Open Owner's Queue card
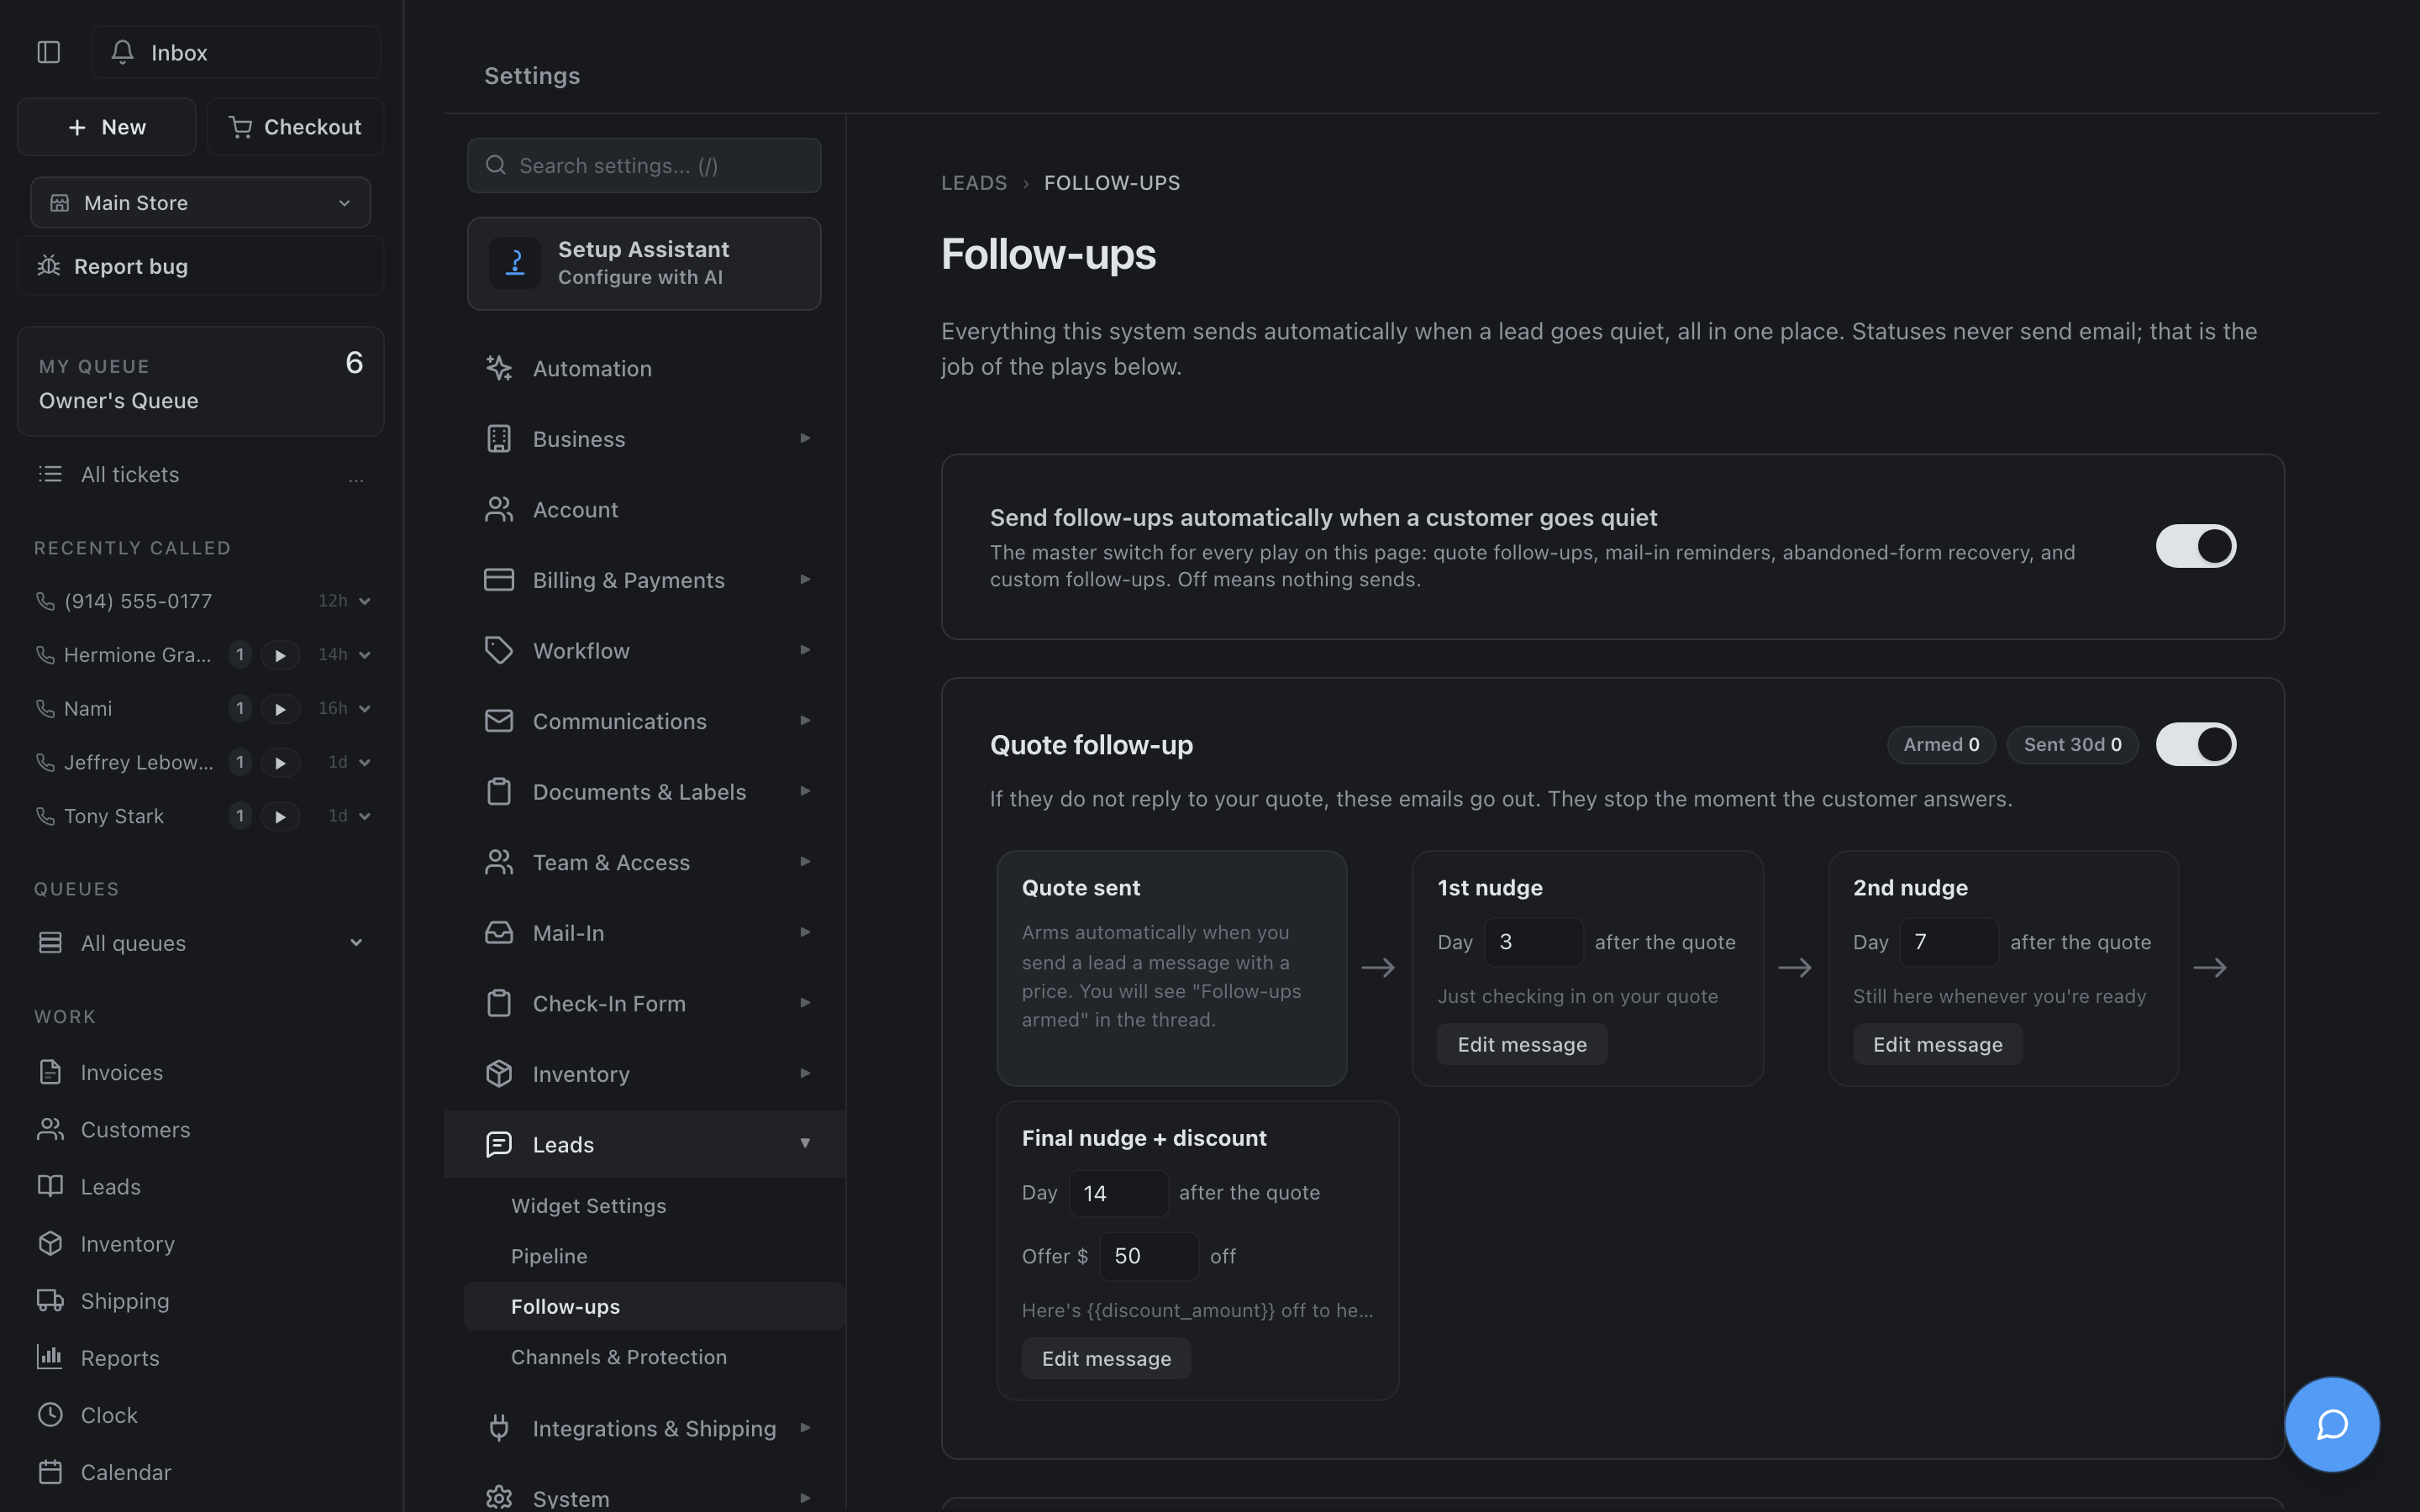The height and width of the screenshot is (1512, 2420). 200,381
